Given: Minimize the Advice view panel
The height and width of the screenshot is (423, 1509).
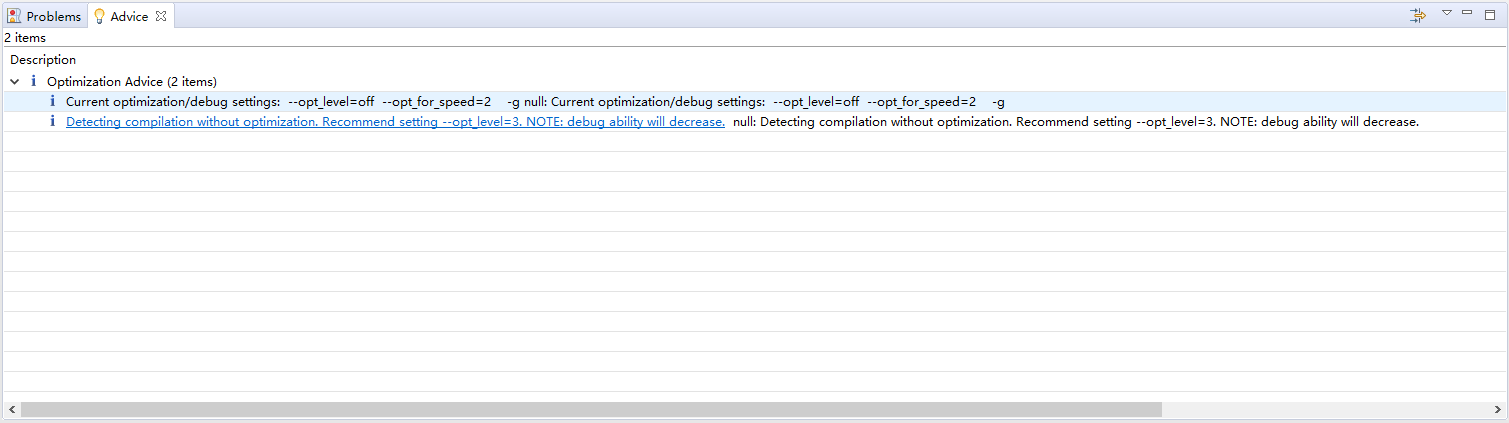Looking at the screenshot, I should point(1467,12).
